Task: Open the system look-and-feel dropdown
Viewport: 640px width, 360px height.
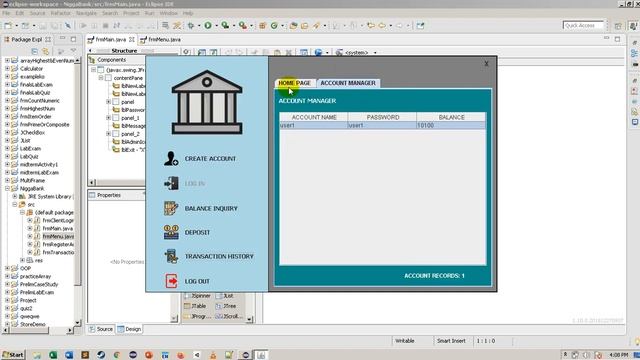Action: (x=375, y=53)
